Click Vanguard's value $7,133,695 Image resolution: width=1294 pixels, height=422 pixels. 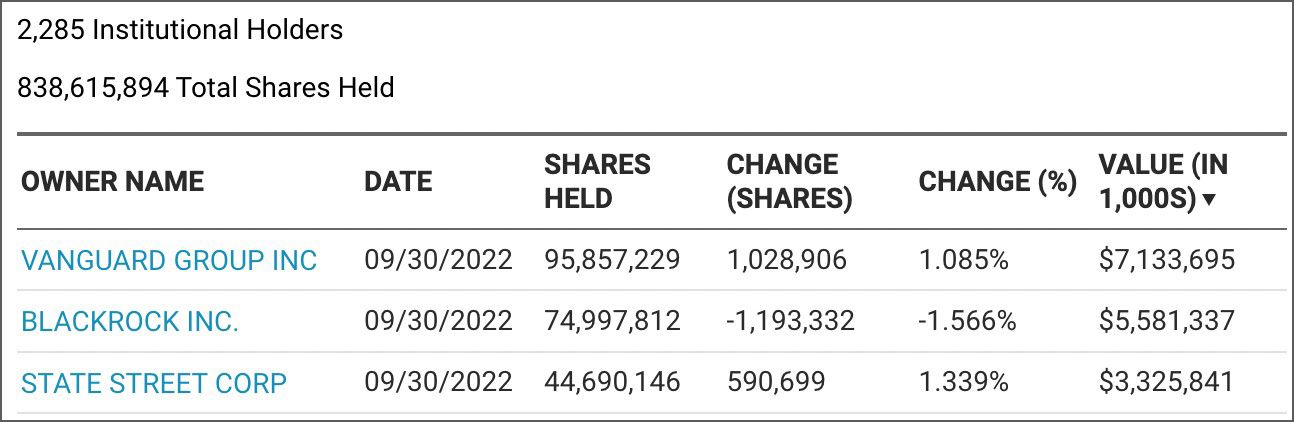tap(1166, 261)
